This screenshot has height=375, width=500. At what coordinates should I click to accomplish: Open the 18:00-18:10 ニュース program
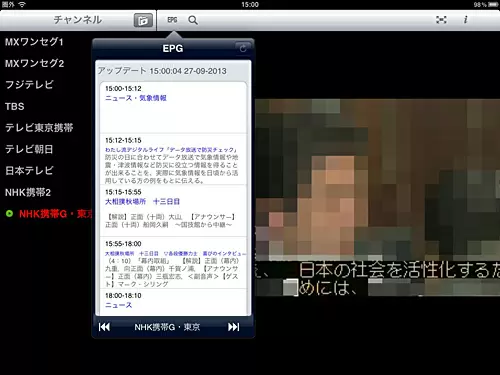click(173, 302)
